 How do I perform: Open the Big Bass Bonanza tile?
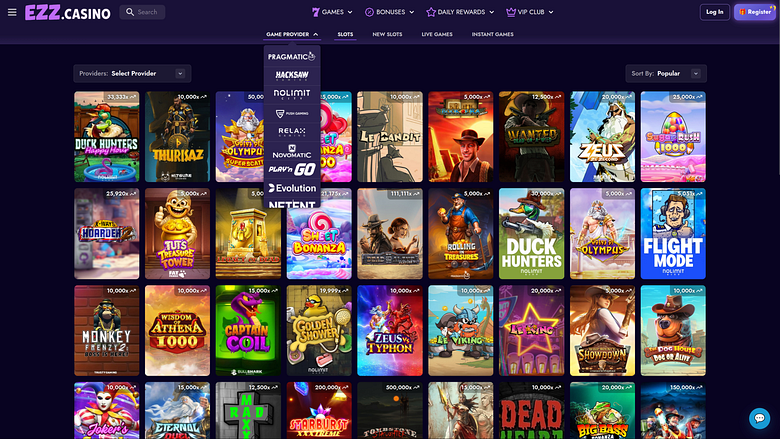pyautogui.click(x=602, y=411)
